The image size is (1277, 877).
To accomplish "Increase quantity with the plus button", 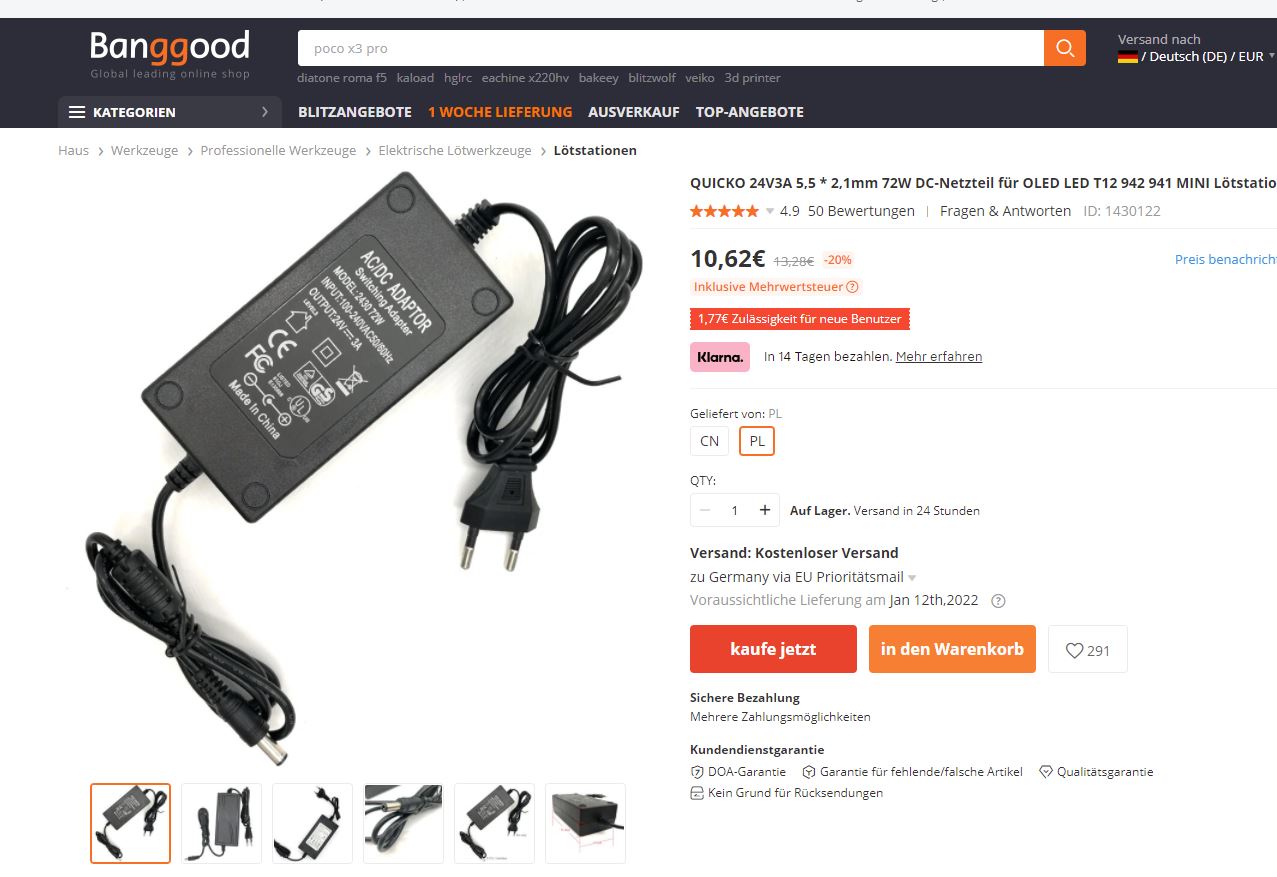I will [765, 510].
